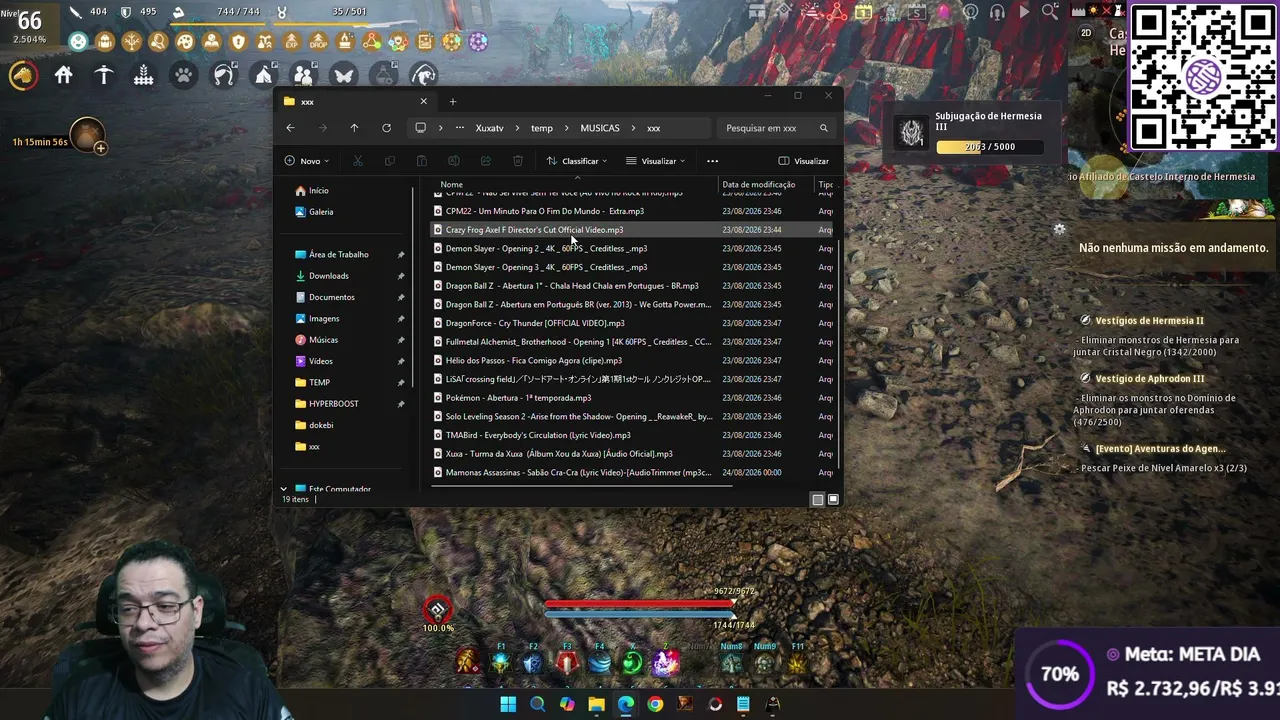Click the DROP buff icon
Viewport: 1280px width, 720px height.
click(318, 42)
